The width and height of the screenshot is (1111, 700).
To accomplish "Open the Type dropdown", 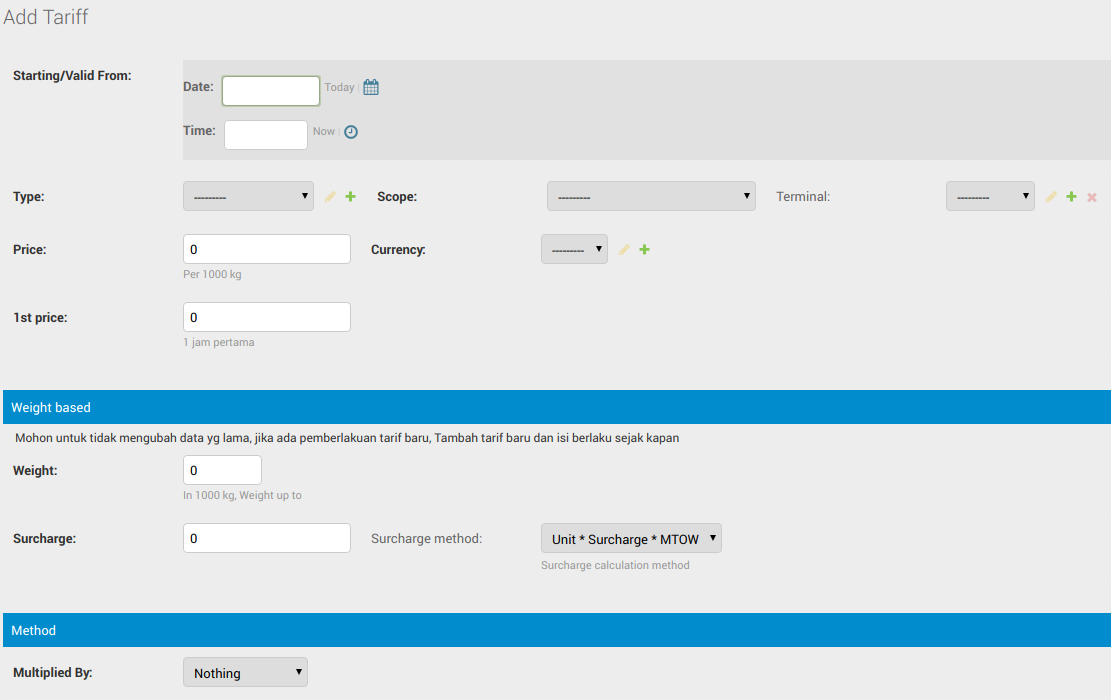I will pos(249,197).
